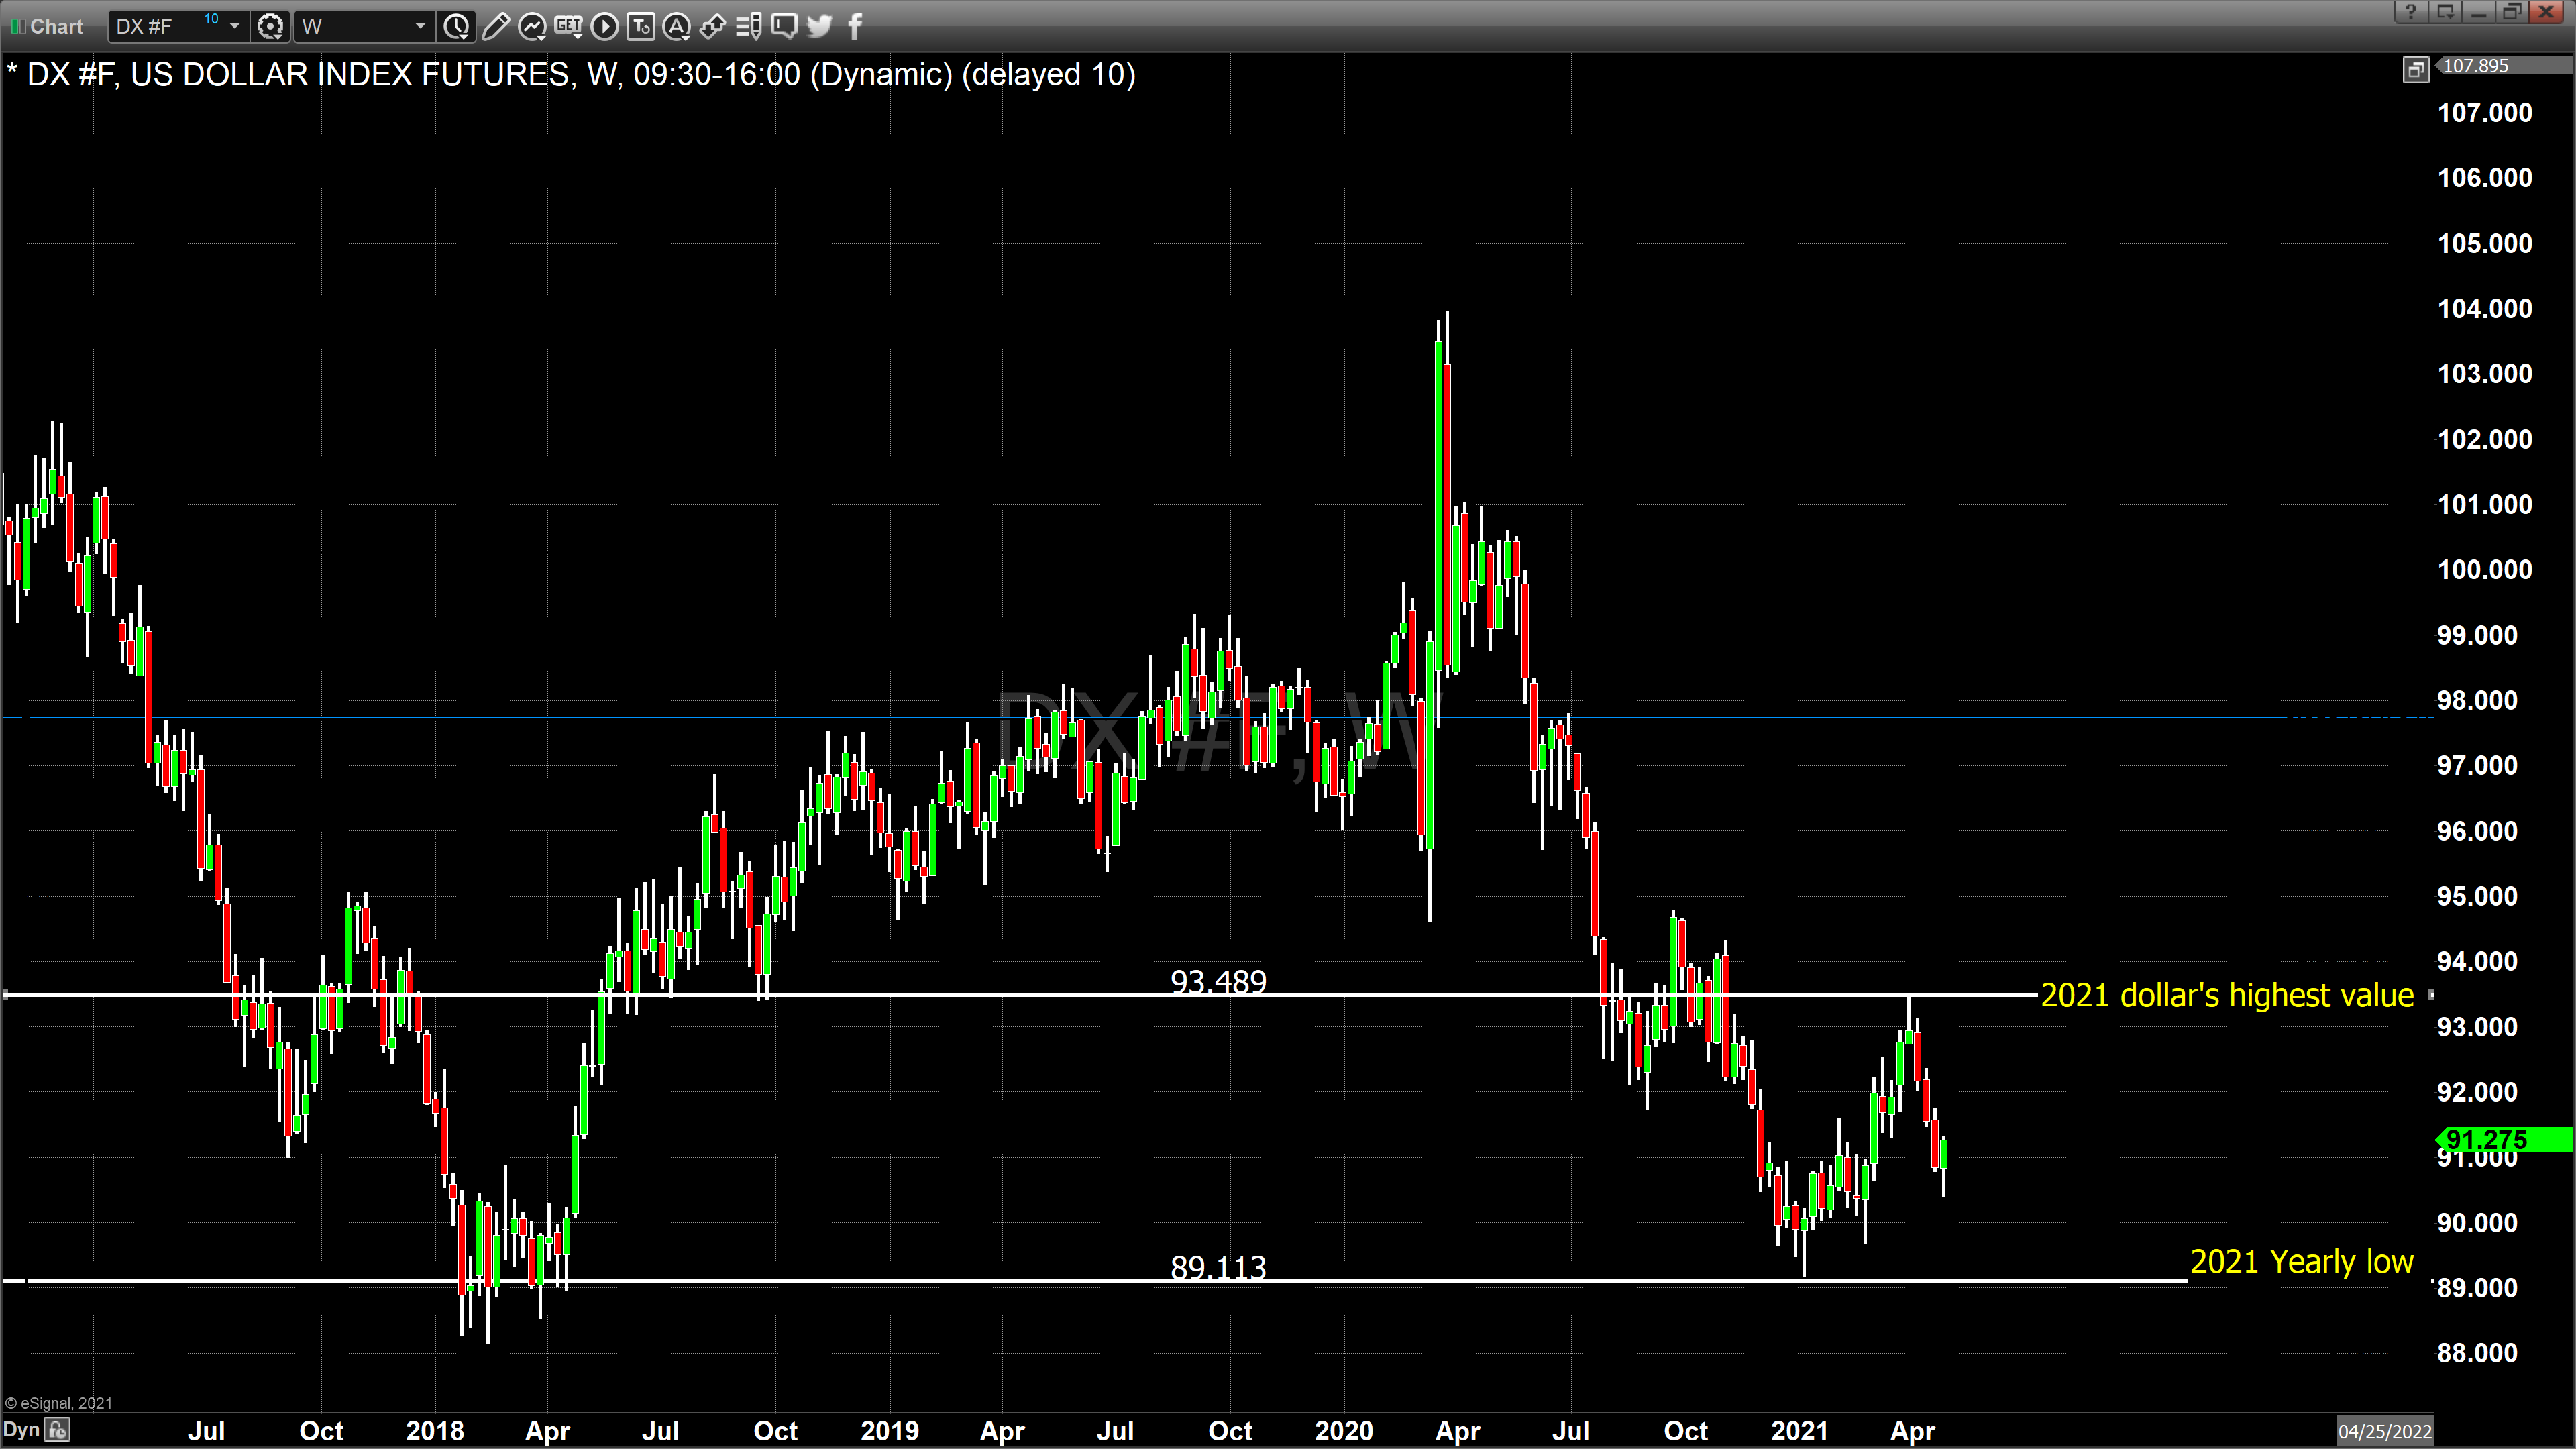Click the text reset 'T' icon

640,27
